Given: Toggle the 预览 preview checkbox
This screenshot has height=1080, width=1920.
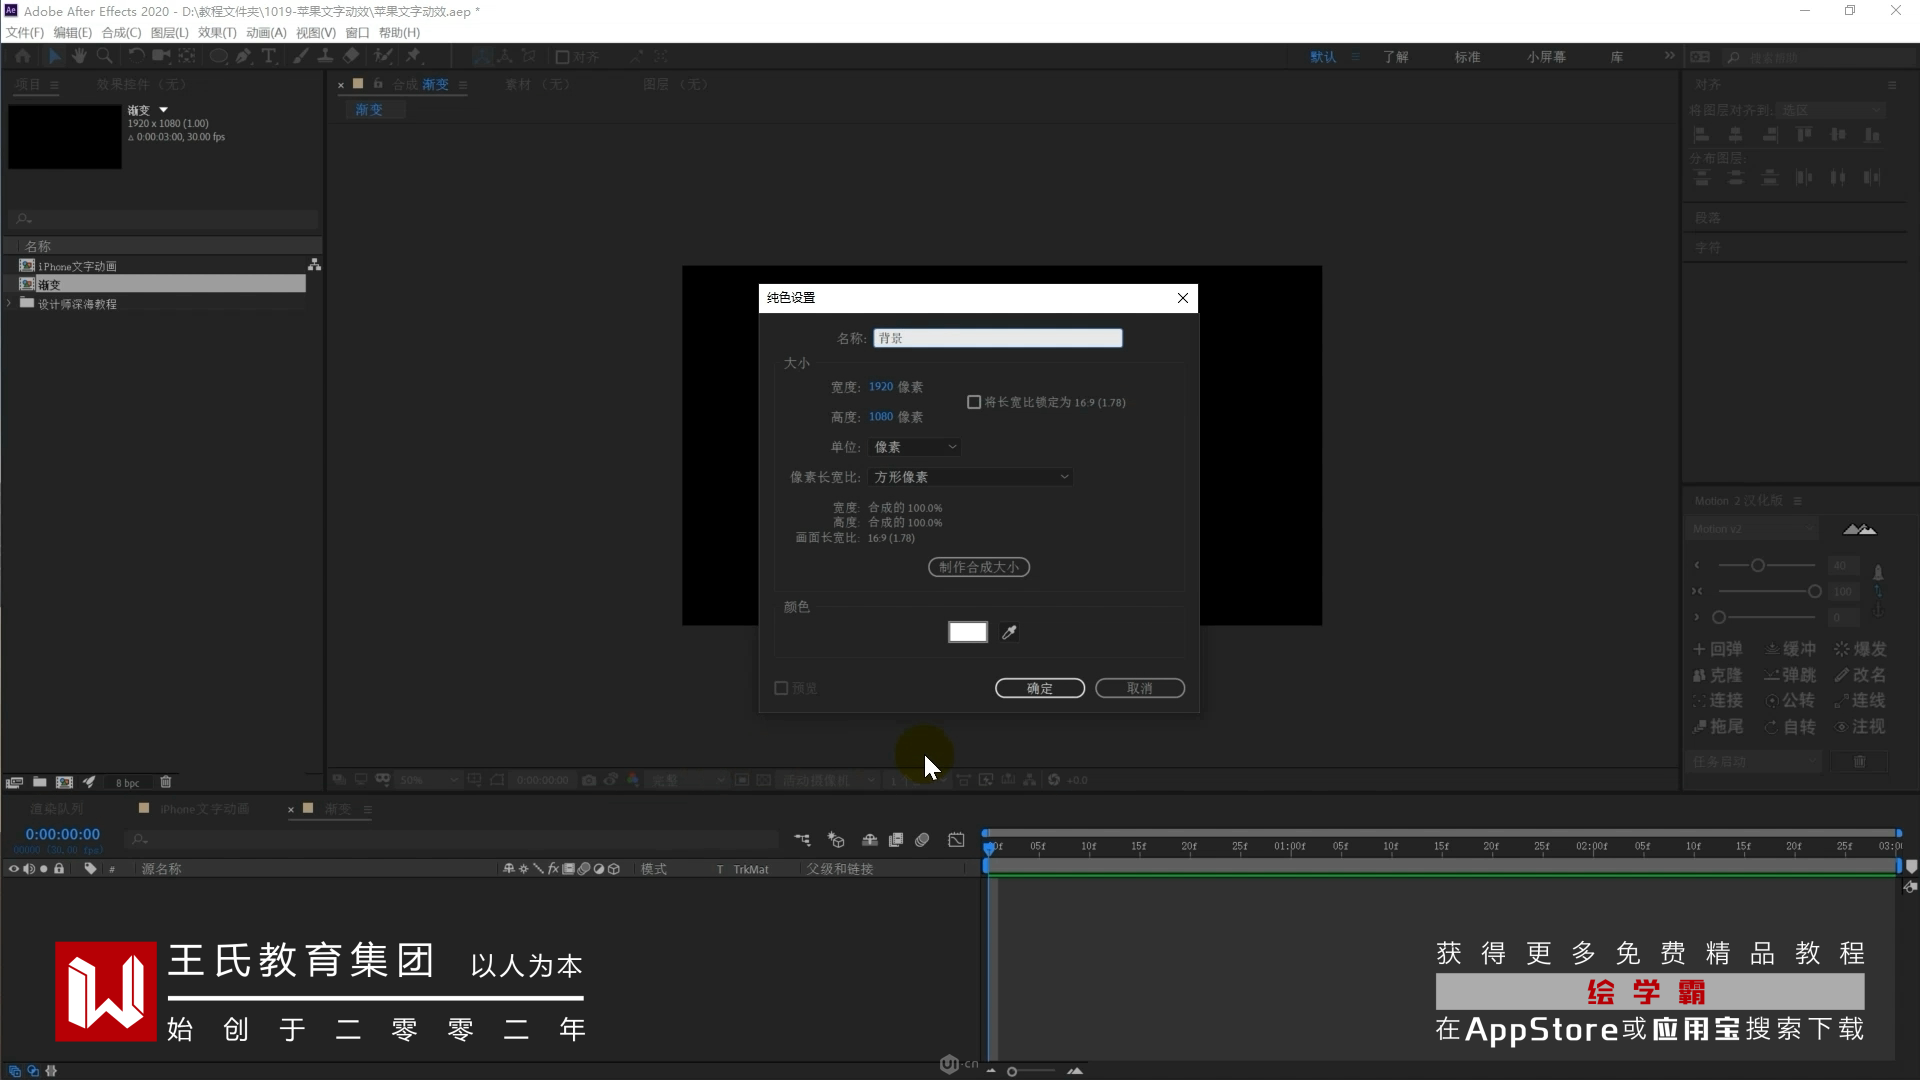Looking at the screenshot, I should pos(782,688).
